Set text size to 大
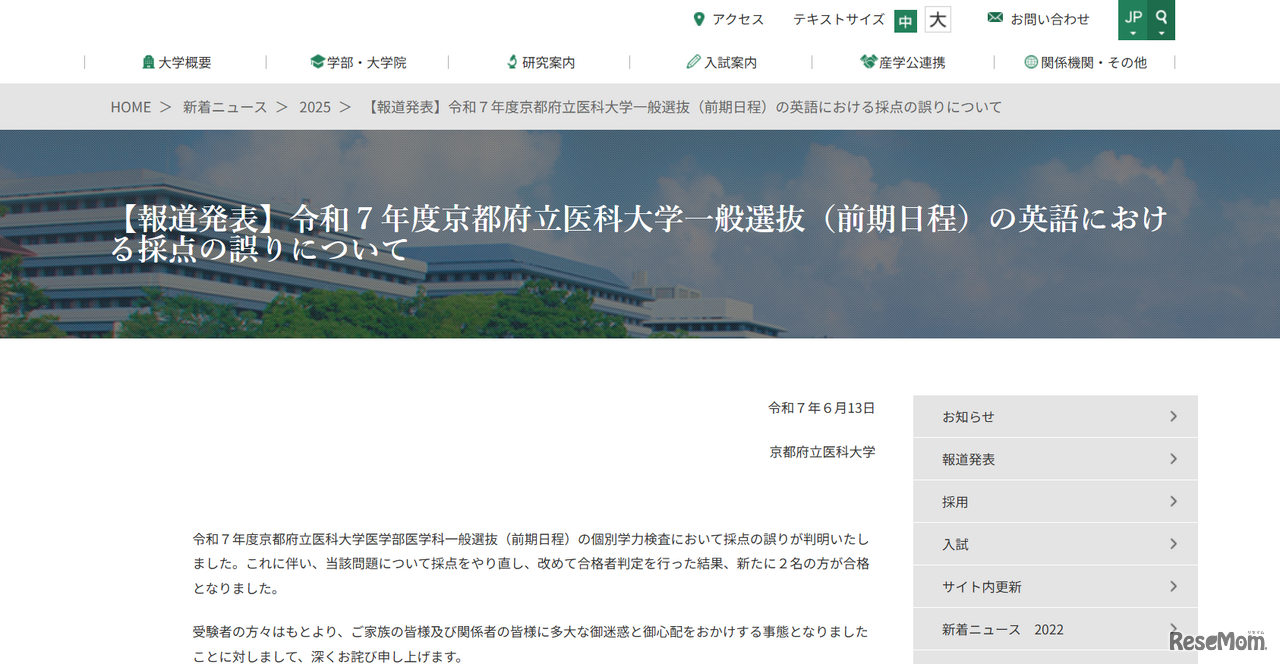 pos(937,20)
